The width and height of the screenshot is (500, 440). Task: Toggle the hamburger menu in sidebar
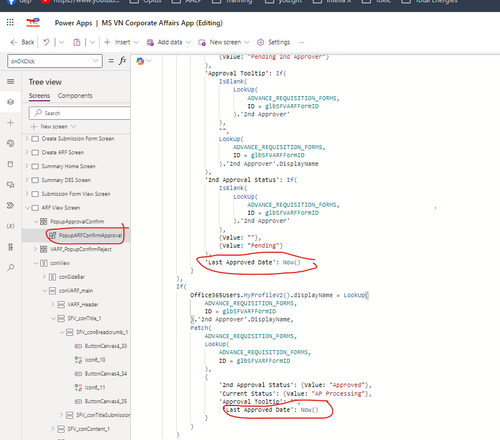click(x=11, y=81)
